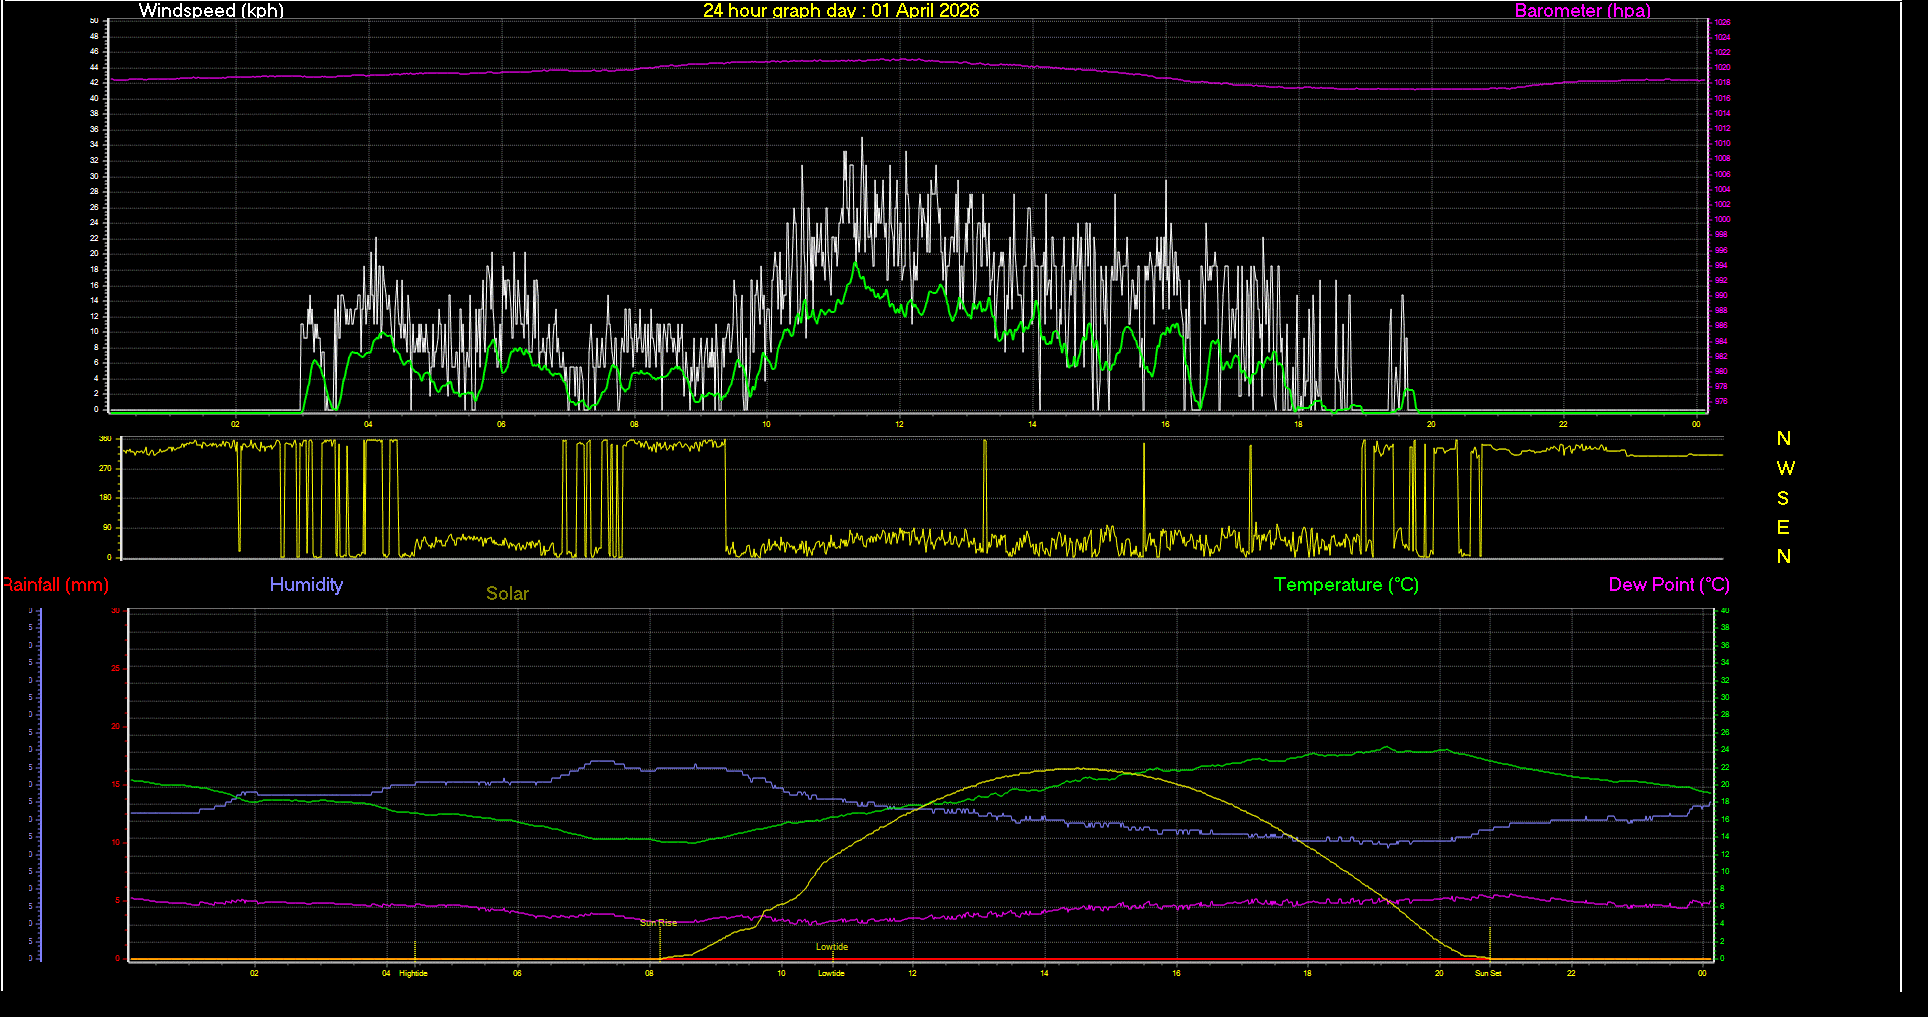Select the Sun Rise marker
Screen dimensions: 1928x1017
pyautogui.click(x=657, y=922)
